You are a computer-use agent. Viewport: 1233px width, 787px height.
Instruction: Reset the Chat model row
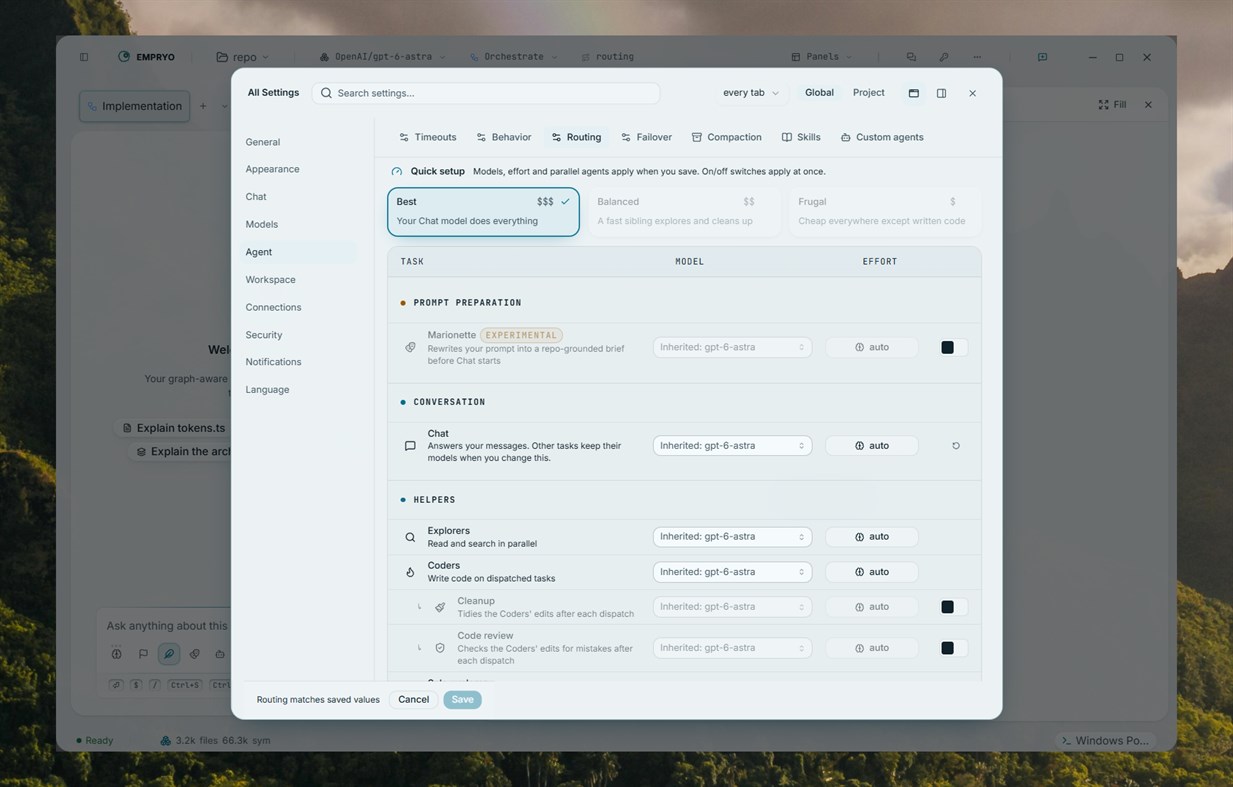click(956, 446)
